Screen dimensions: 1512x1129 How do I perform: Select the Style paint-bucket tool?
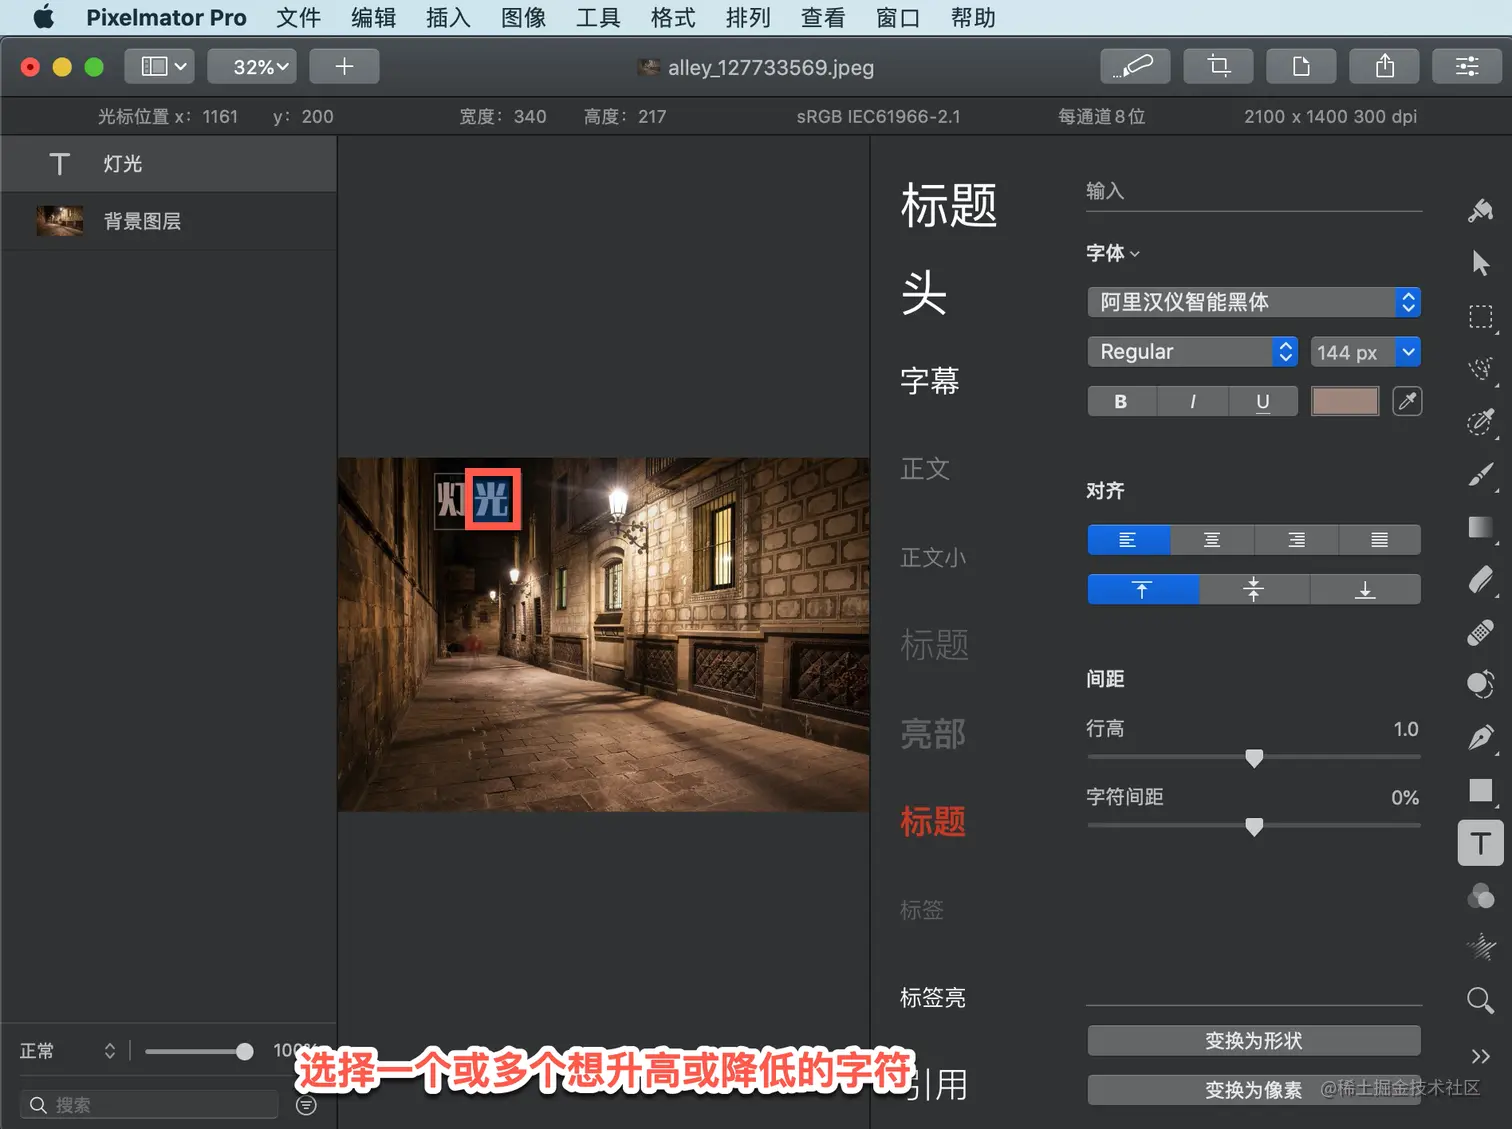point(1480,211)
